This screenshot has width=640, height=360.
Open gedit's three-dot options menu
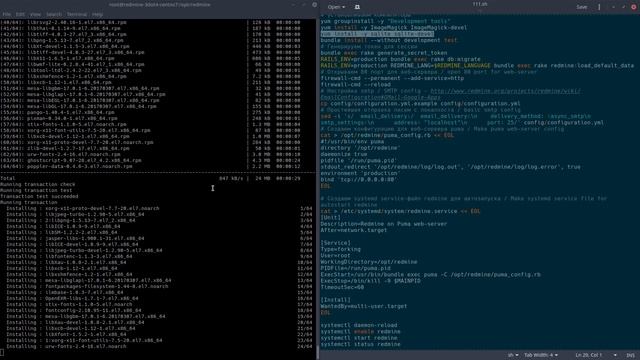coord(599,7)
